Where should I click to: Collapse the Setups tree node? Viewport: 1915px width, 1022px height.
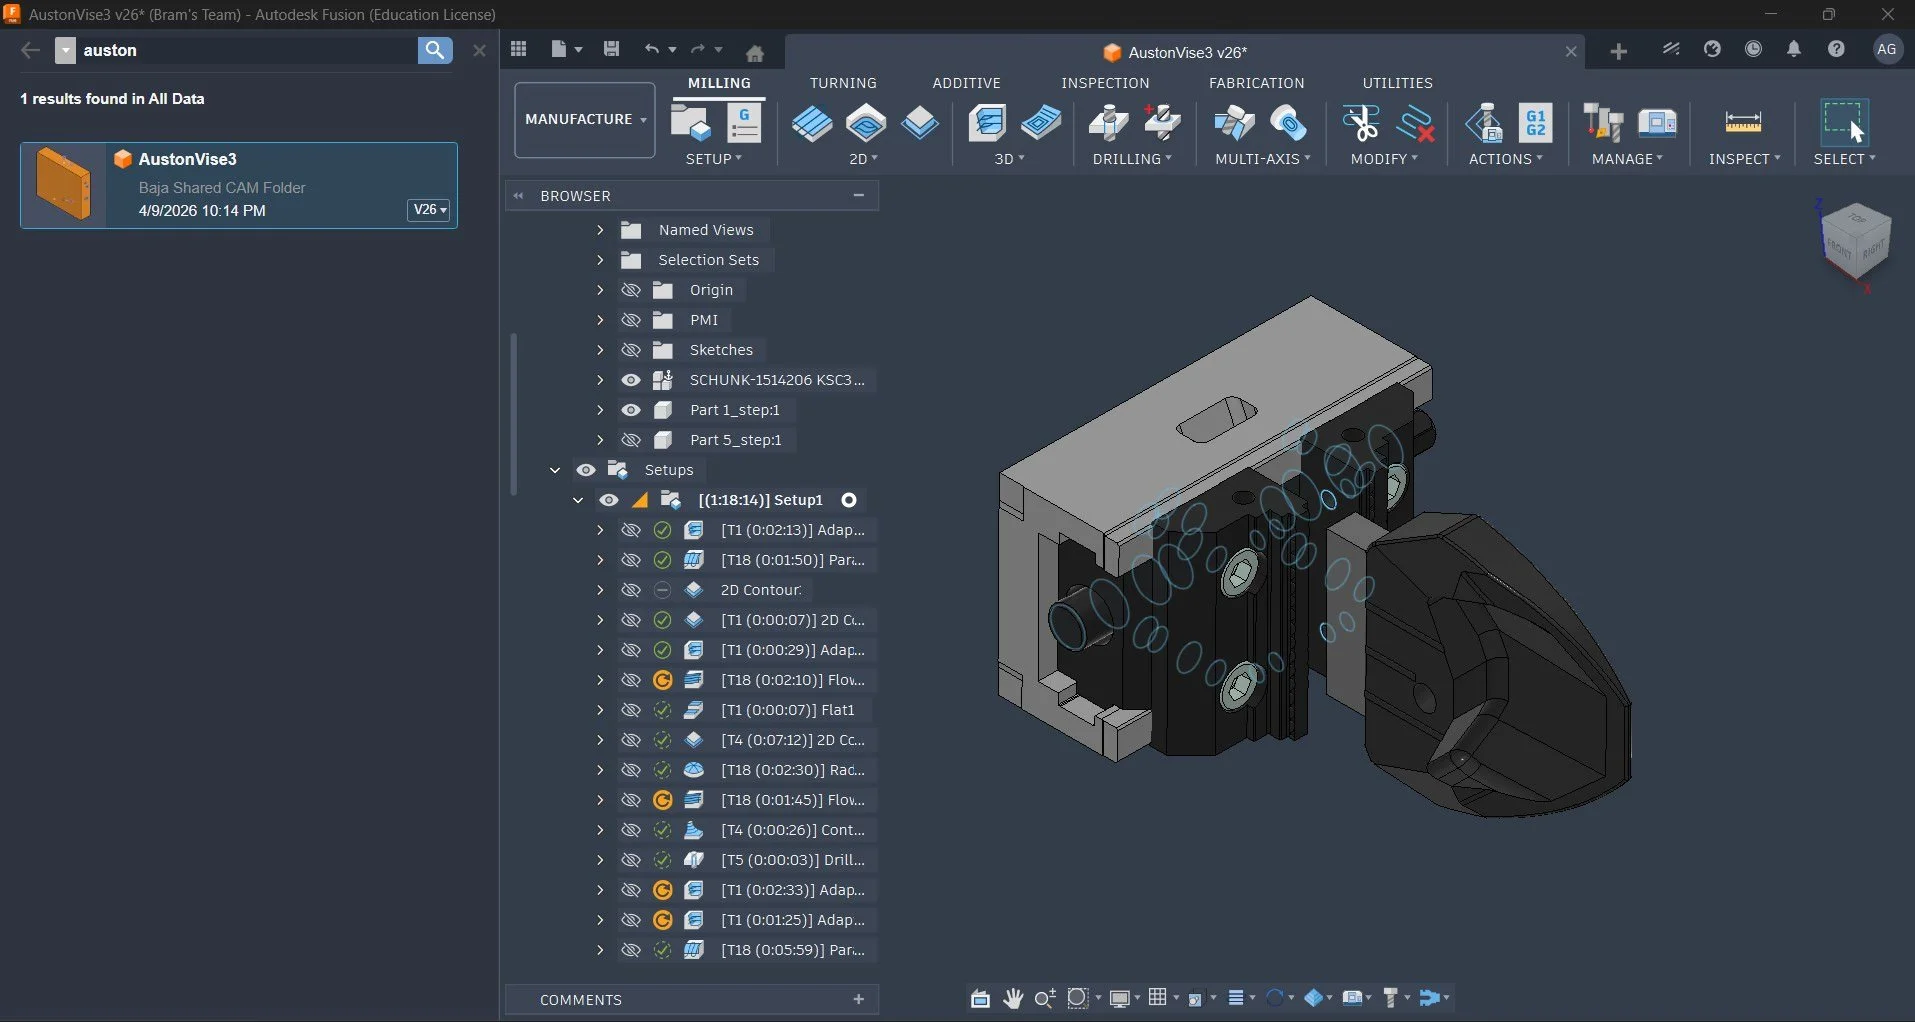click(555, 470)
